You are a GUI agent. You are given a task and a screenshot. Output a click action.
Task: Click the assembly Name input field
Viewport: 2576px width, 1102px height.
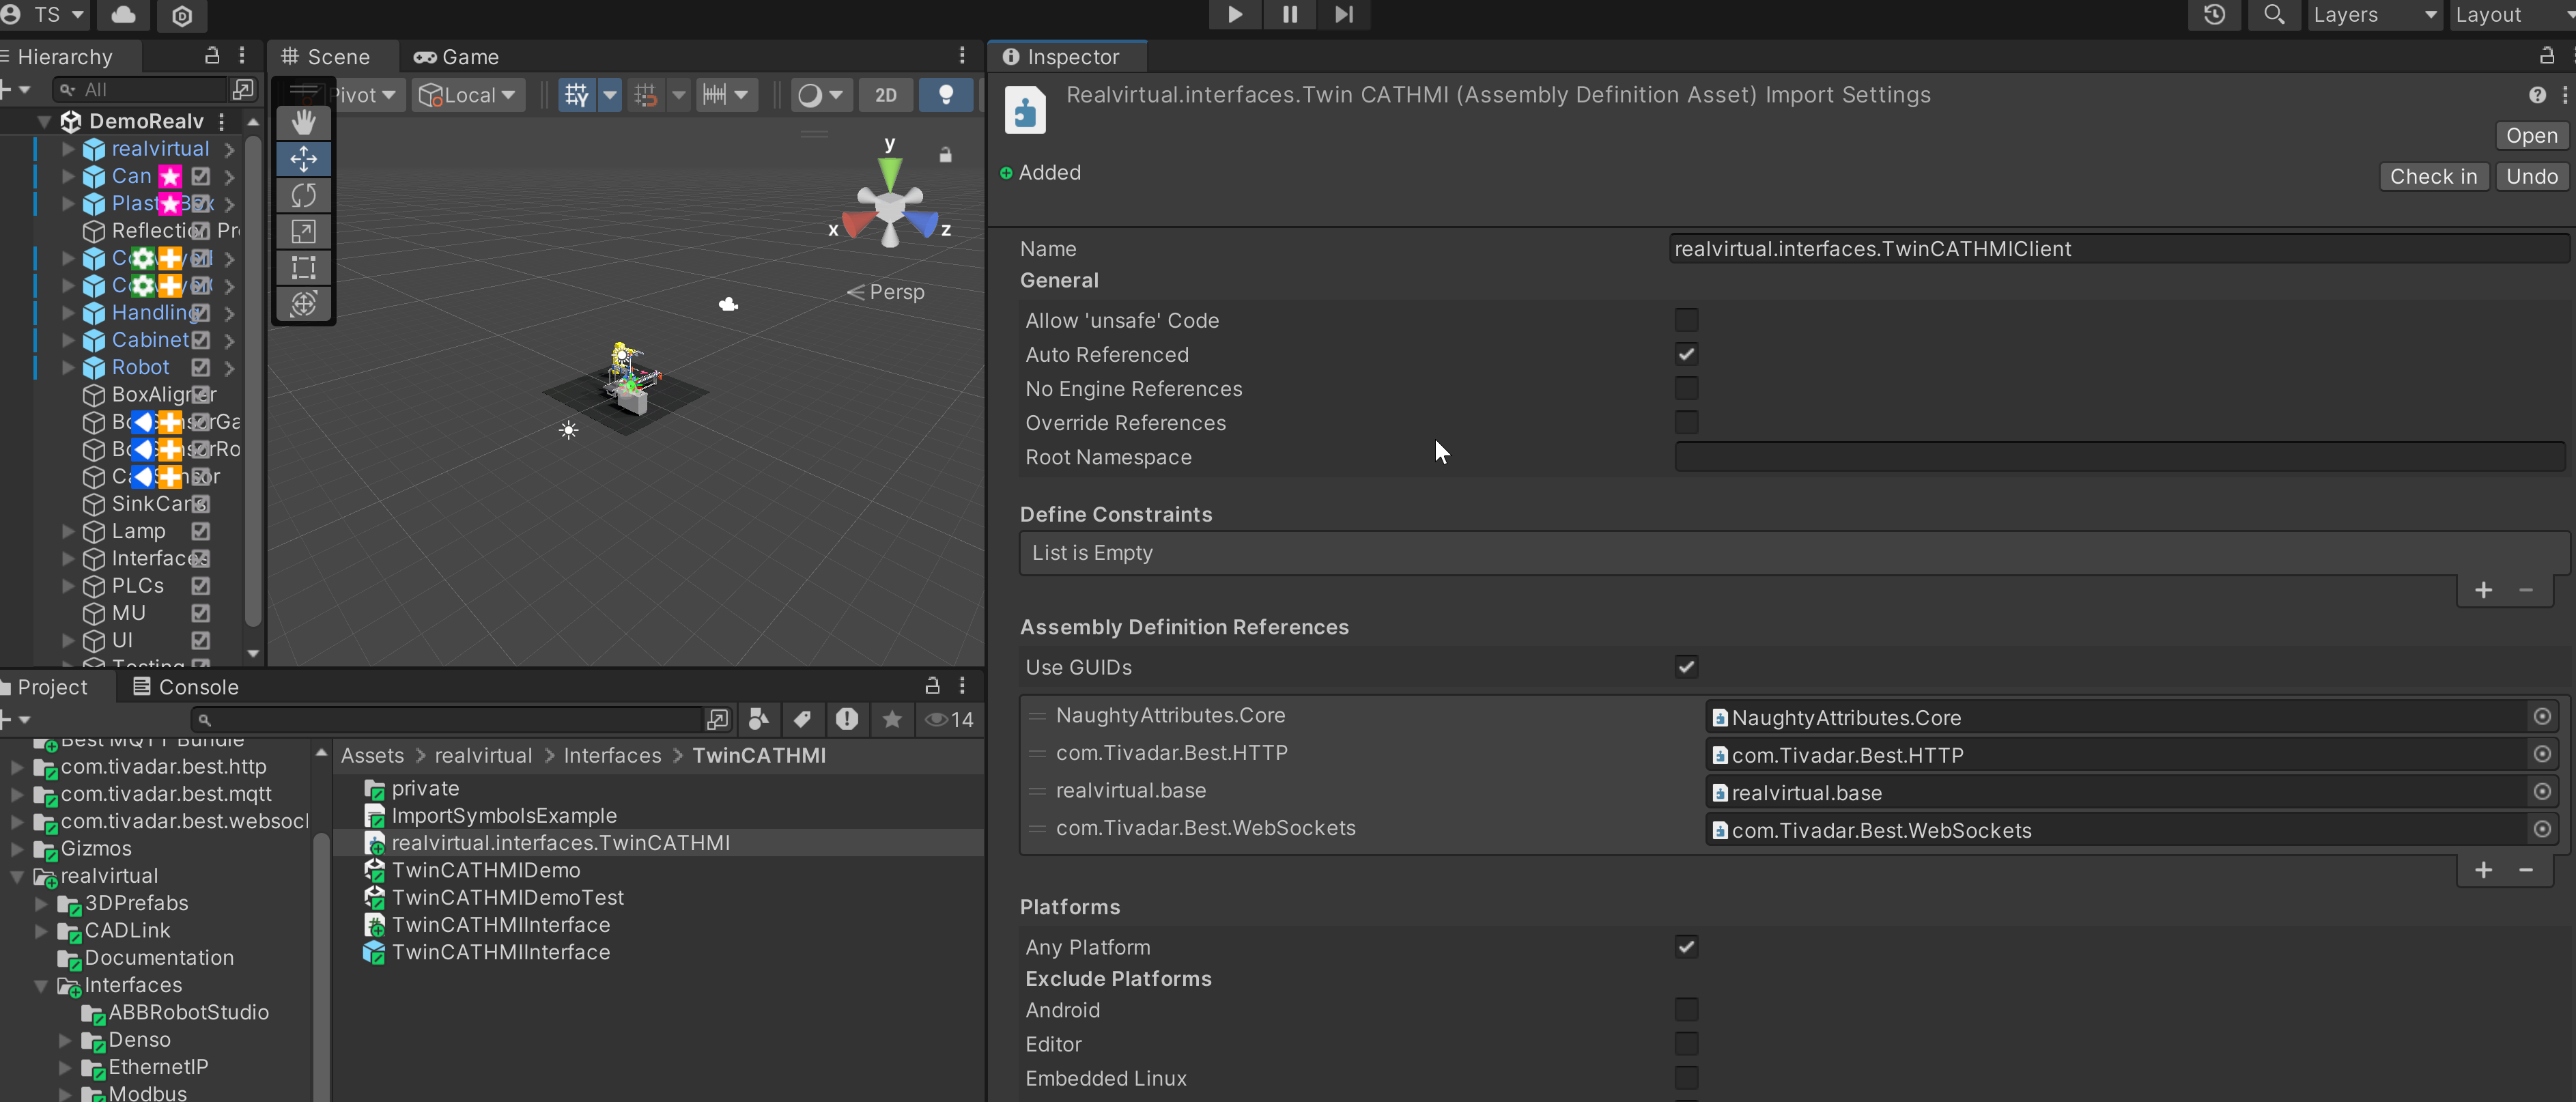coord(2118,249)
